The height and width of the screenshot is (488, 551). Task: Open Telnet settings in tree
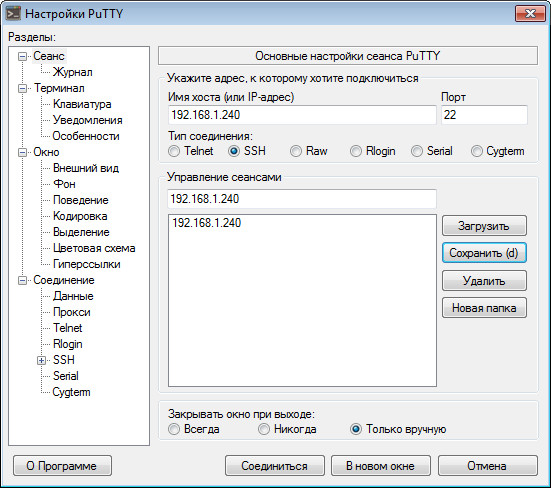pyautogui.click(x=67, y=328)
